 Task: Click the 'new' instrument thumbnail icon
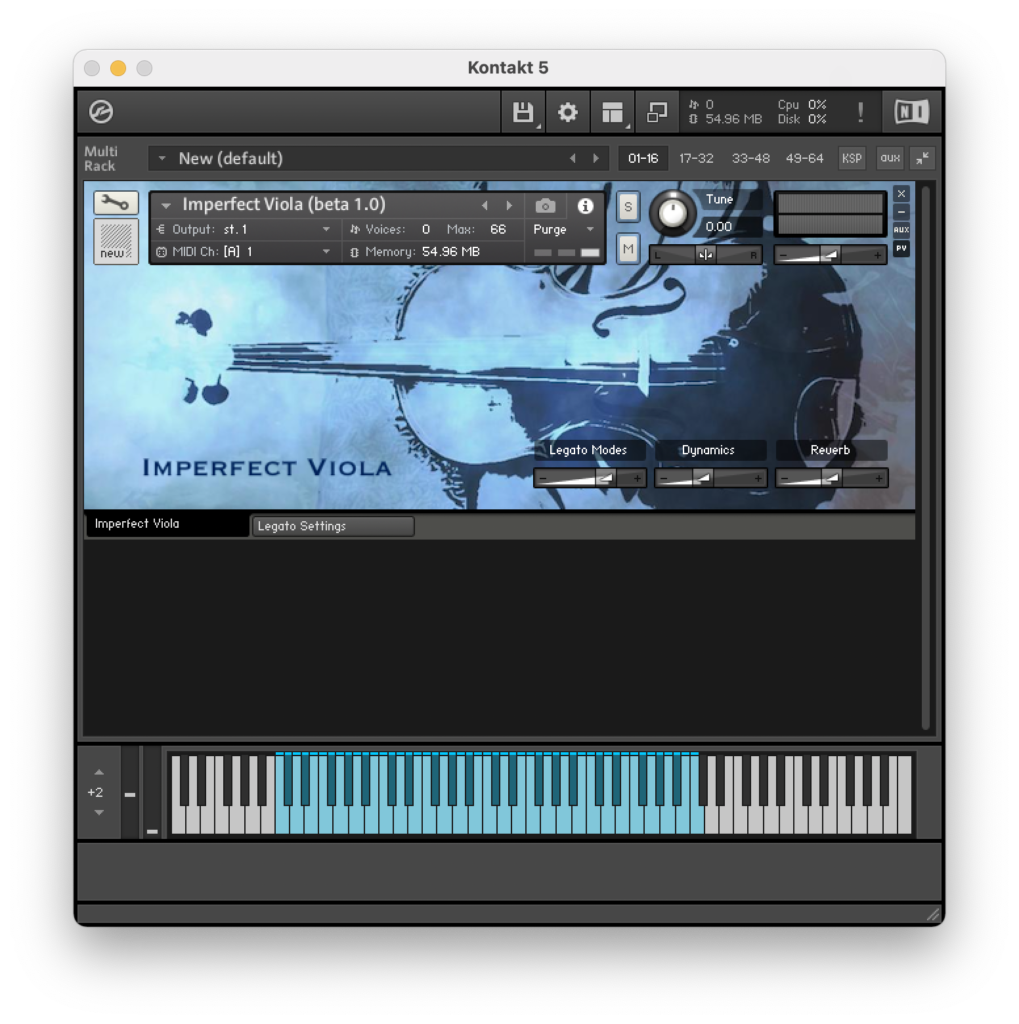pos(116,240)
